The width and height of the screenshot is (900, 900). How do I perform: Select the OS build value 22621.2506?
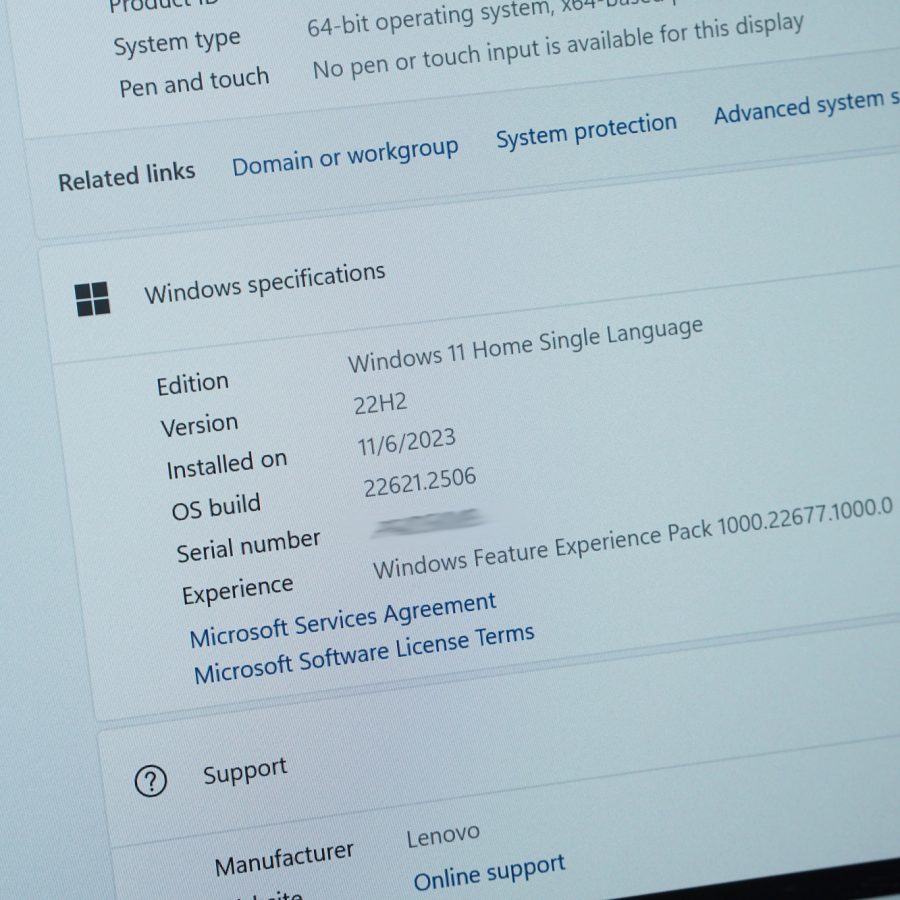click(x=420, y=482)
